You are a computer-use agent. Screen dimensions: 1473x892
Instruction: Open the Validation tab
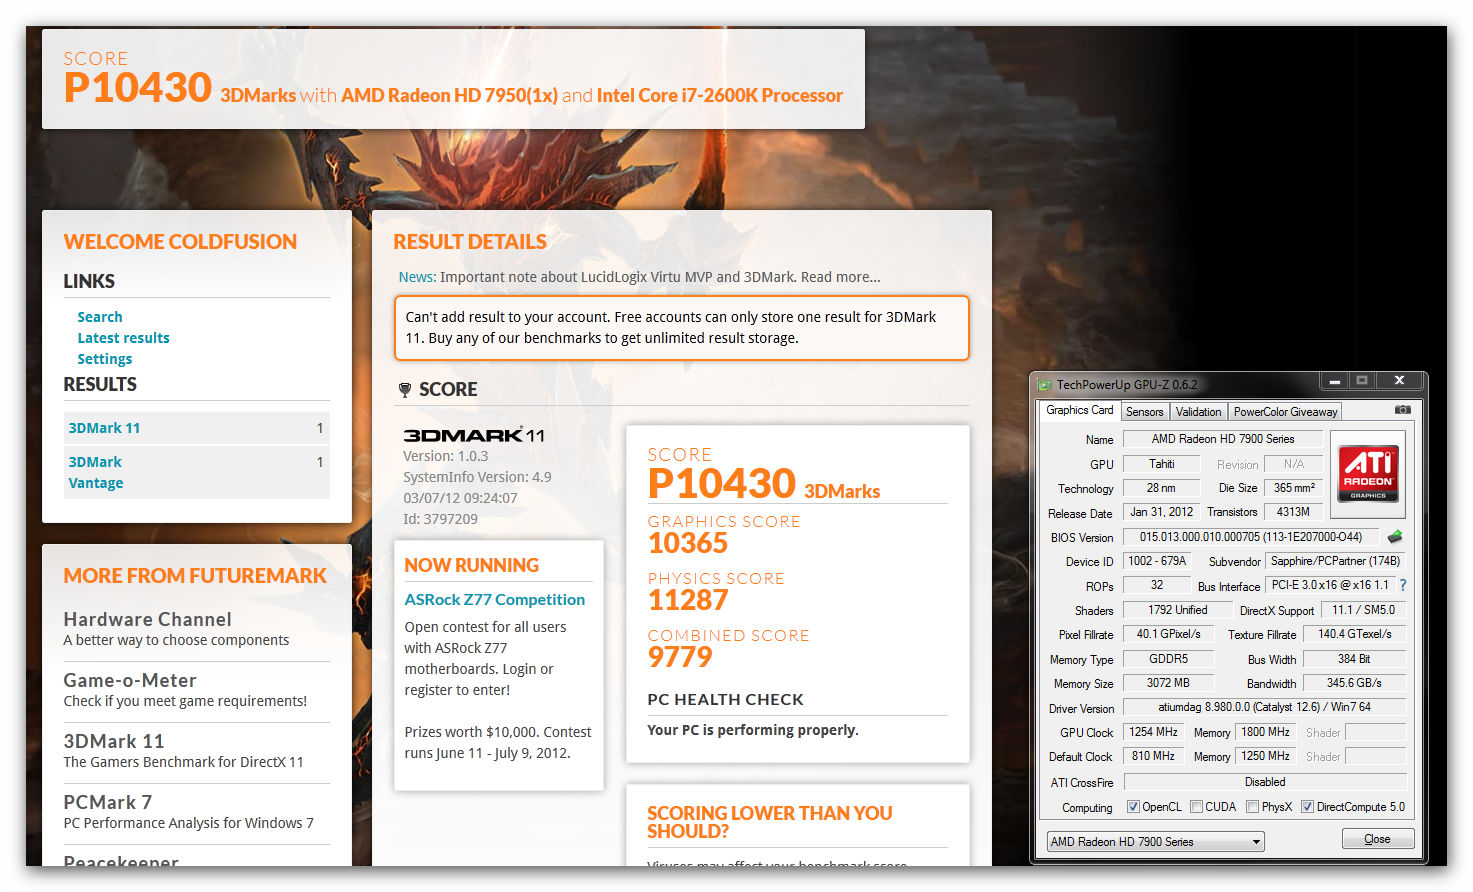click(x=1198, y=412)
